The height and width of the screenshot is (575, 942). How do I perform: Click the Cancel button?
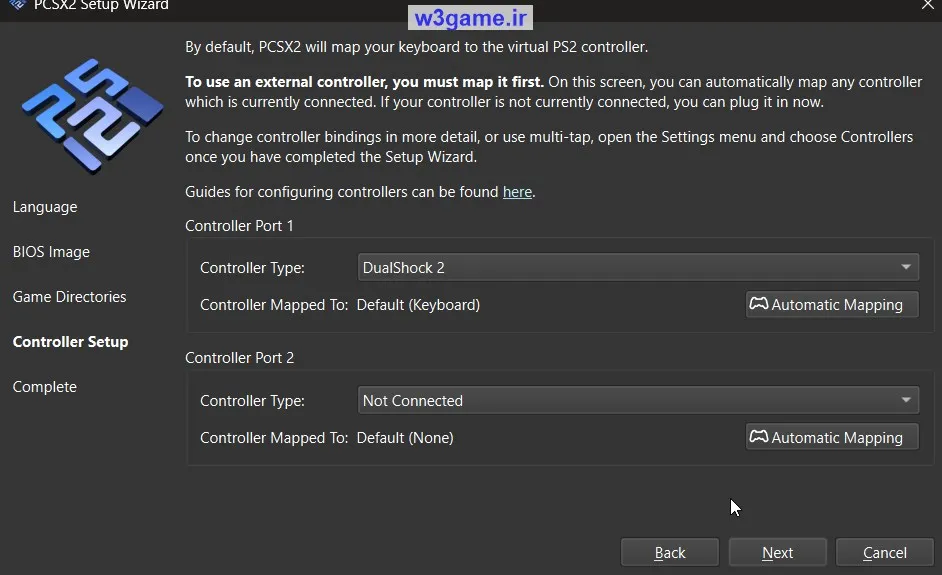click(885, 552)
